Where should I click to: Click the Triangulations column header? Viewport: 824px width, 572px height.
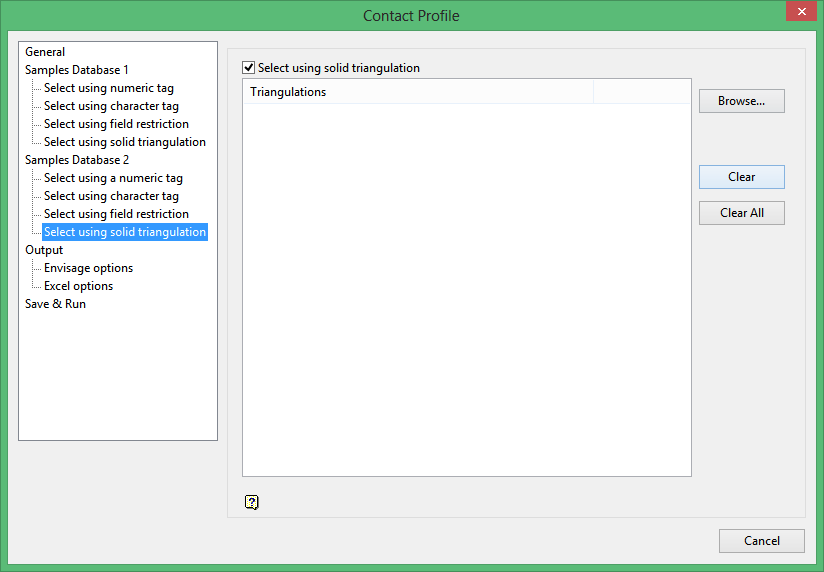[x=418, y=91]
